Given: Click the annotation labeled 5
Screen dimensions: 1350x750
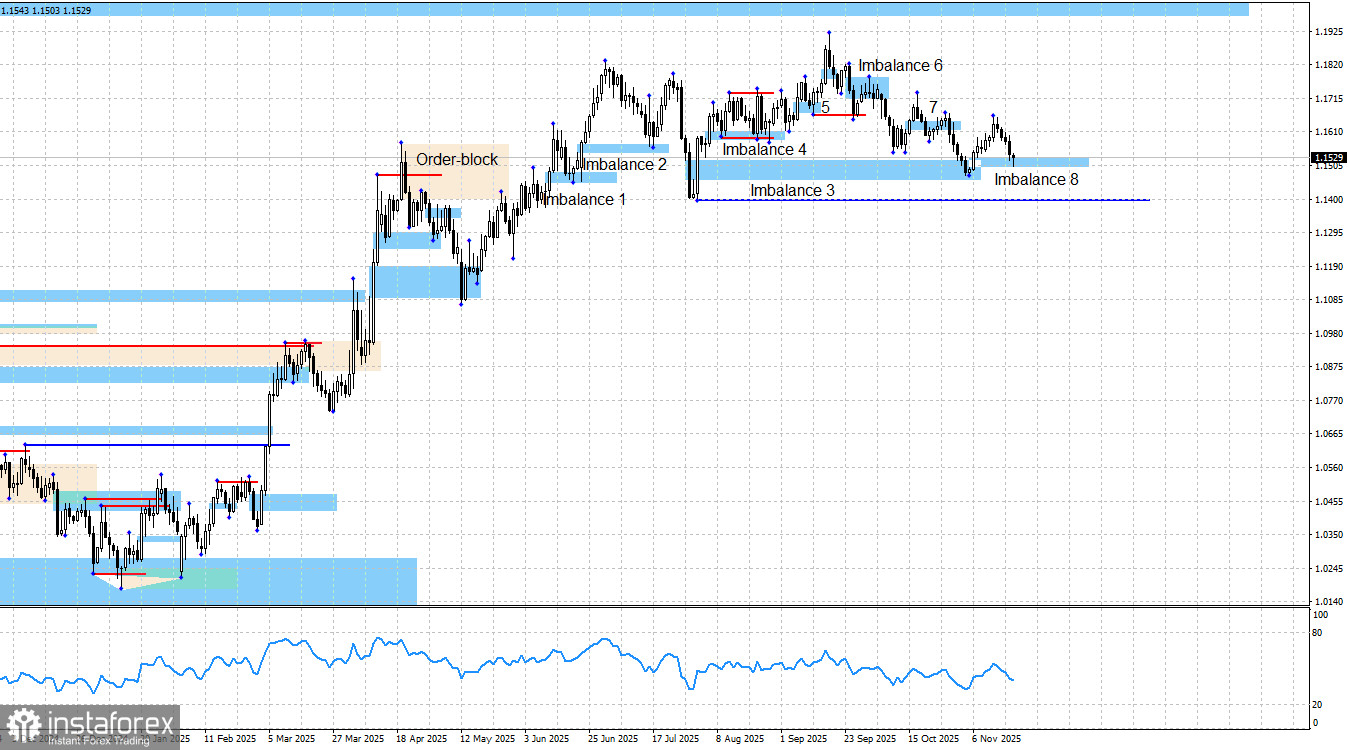Looking at the screenshot, I should [826, 105].
